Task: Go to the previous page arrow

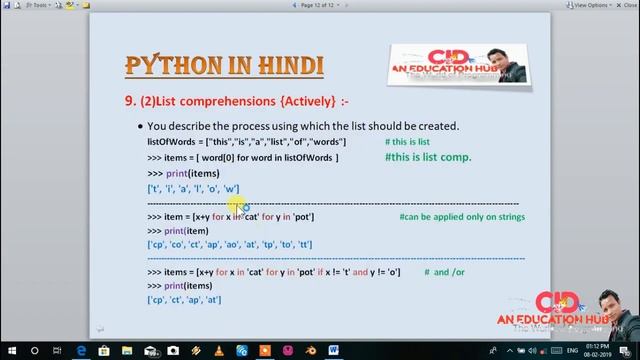Action: [294, 5]
